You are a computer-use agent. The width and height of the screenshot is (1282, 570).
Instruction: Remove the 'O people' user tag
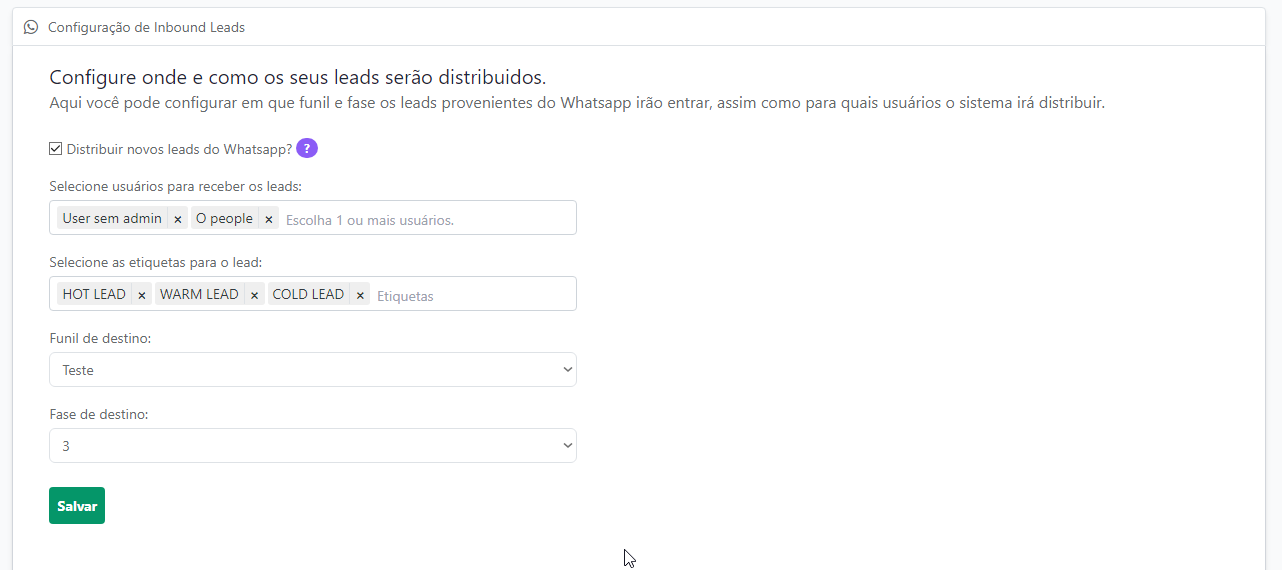[x=268, y=219]
